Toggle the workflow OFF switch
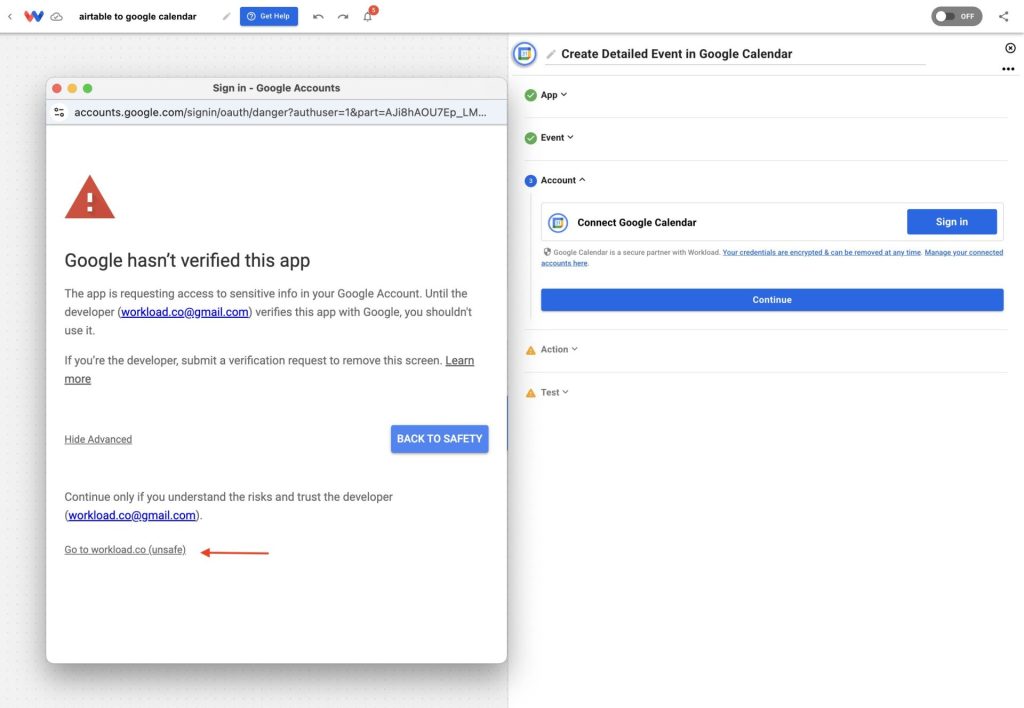Viewport: 1024px width, 708px height. (x=956, y=16)
